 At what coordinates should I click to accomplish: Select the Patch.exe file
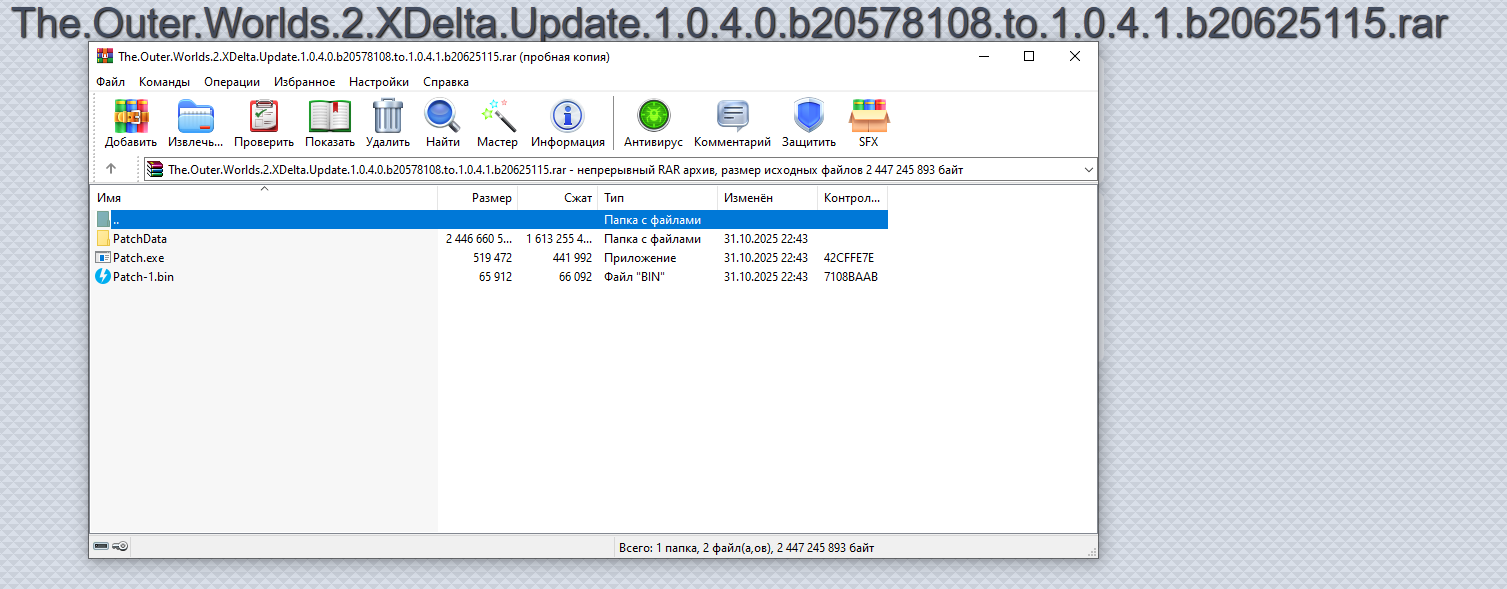click(x=138, y=258)
